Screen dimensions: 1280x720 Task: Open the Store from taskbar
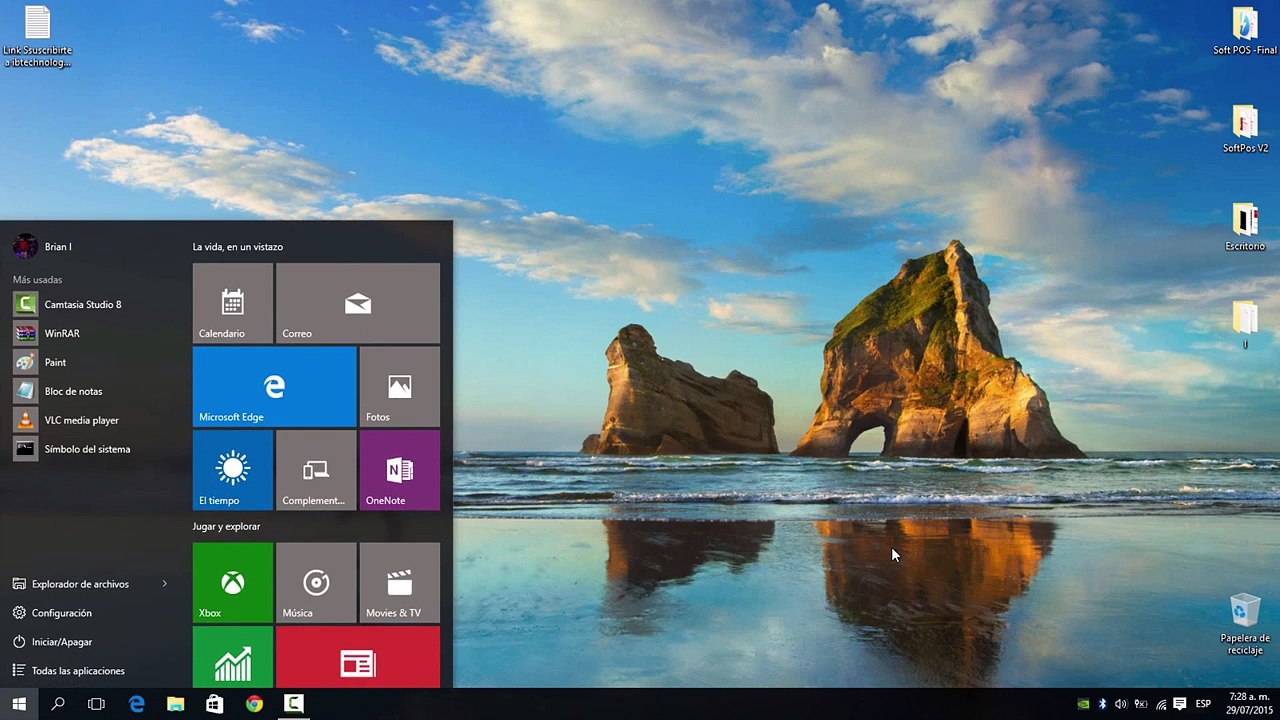point(215,704)
